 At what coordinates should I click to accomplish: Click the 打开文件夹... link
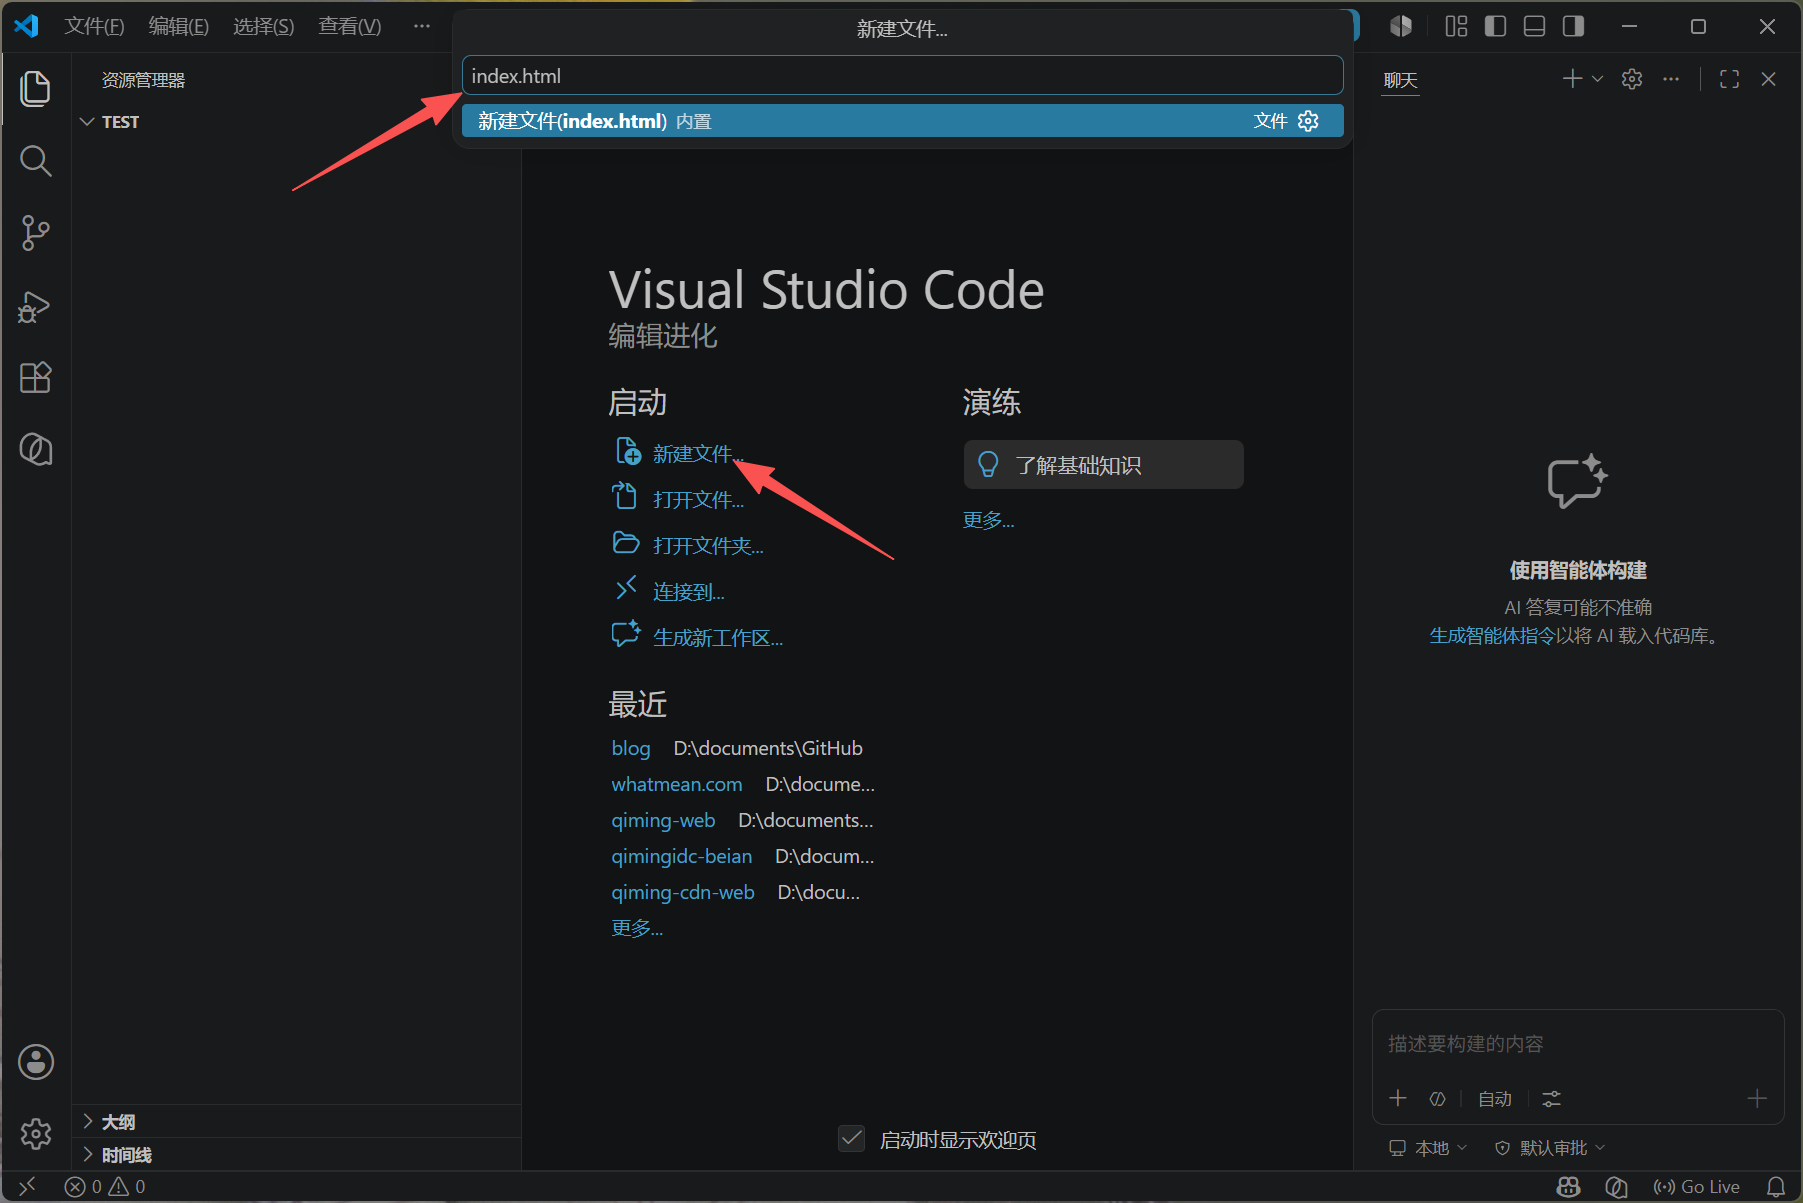pyautogui.click(x=708, y=546)
